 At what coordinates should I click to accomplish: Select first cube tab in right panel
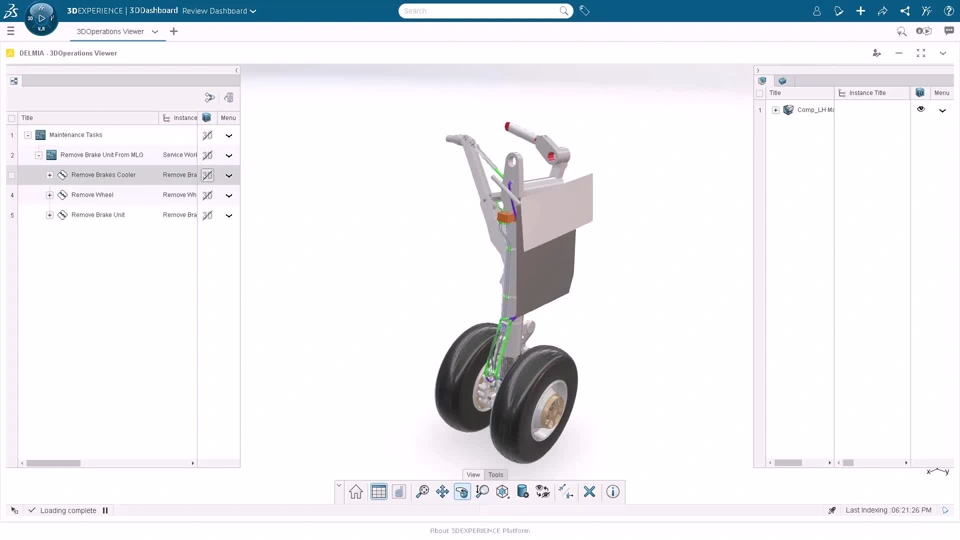pyautogui.click(x=762, y=81)
